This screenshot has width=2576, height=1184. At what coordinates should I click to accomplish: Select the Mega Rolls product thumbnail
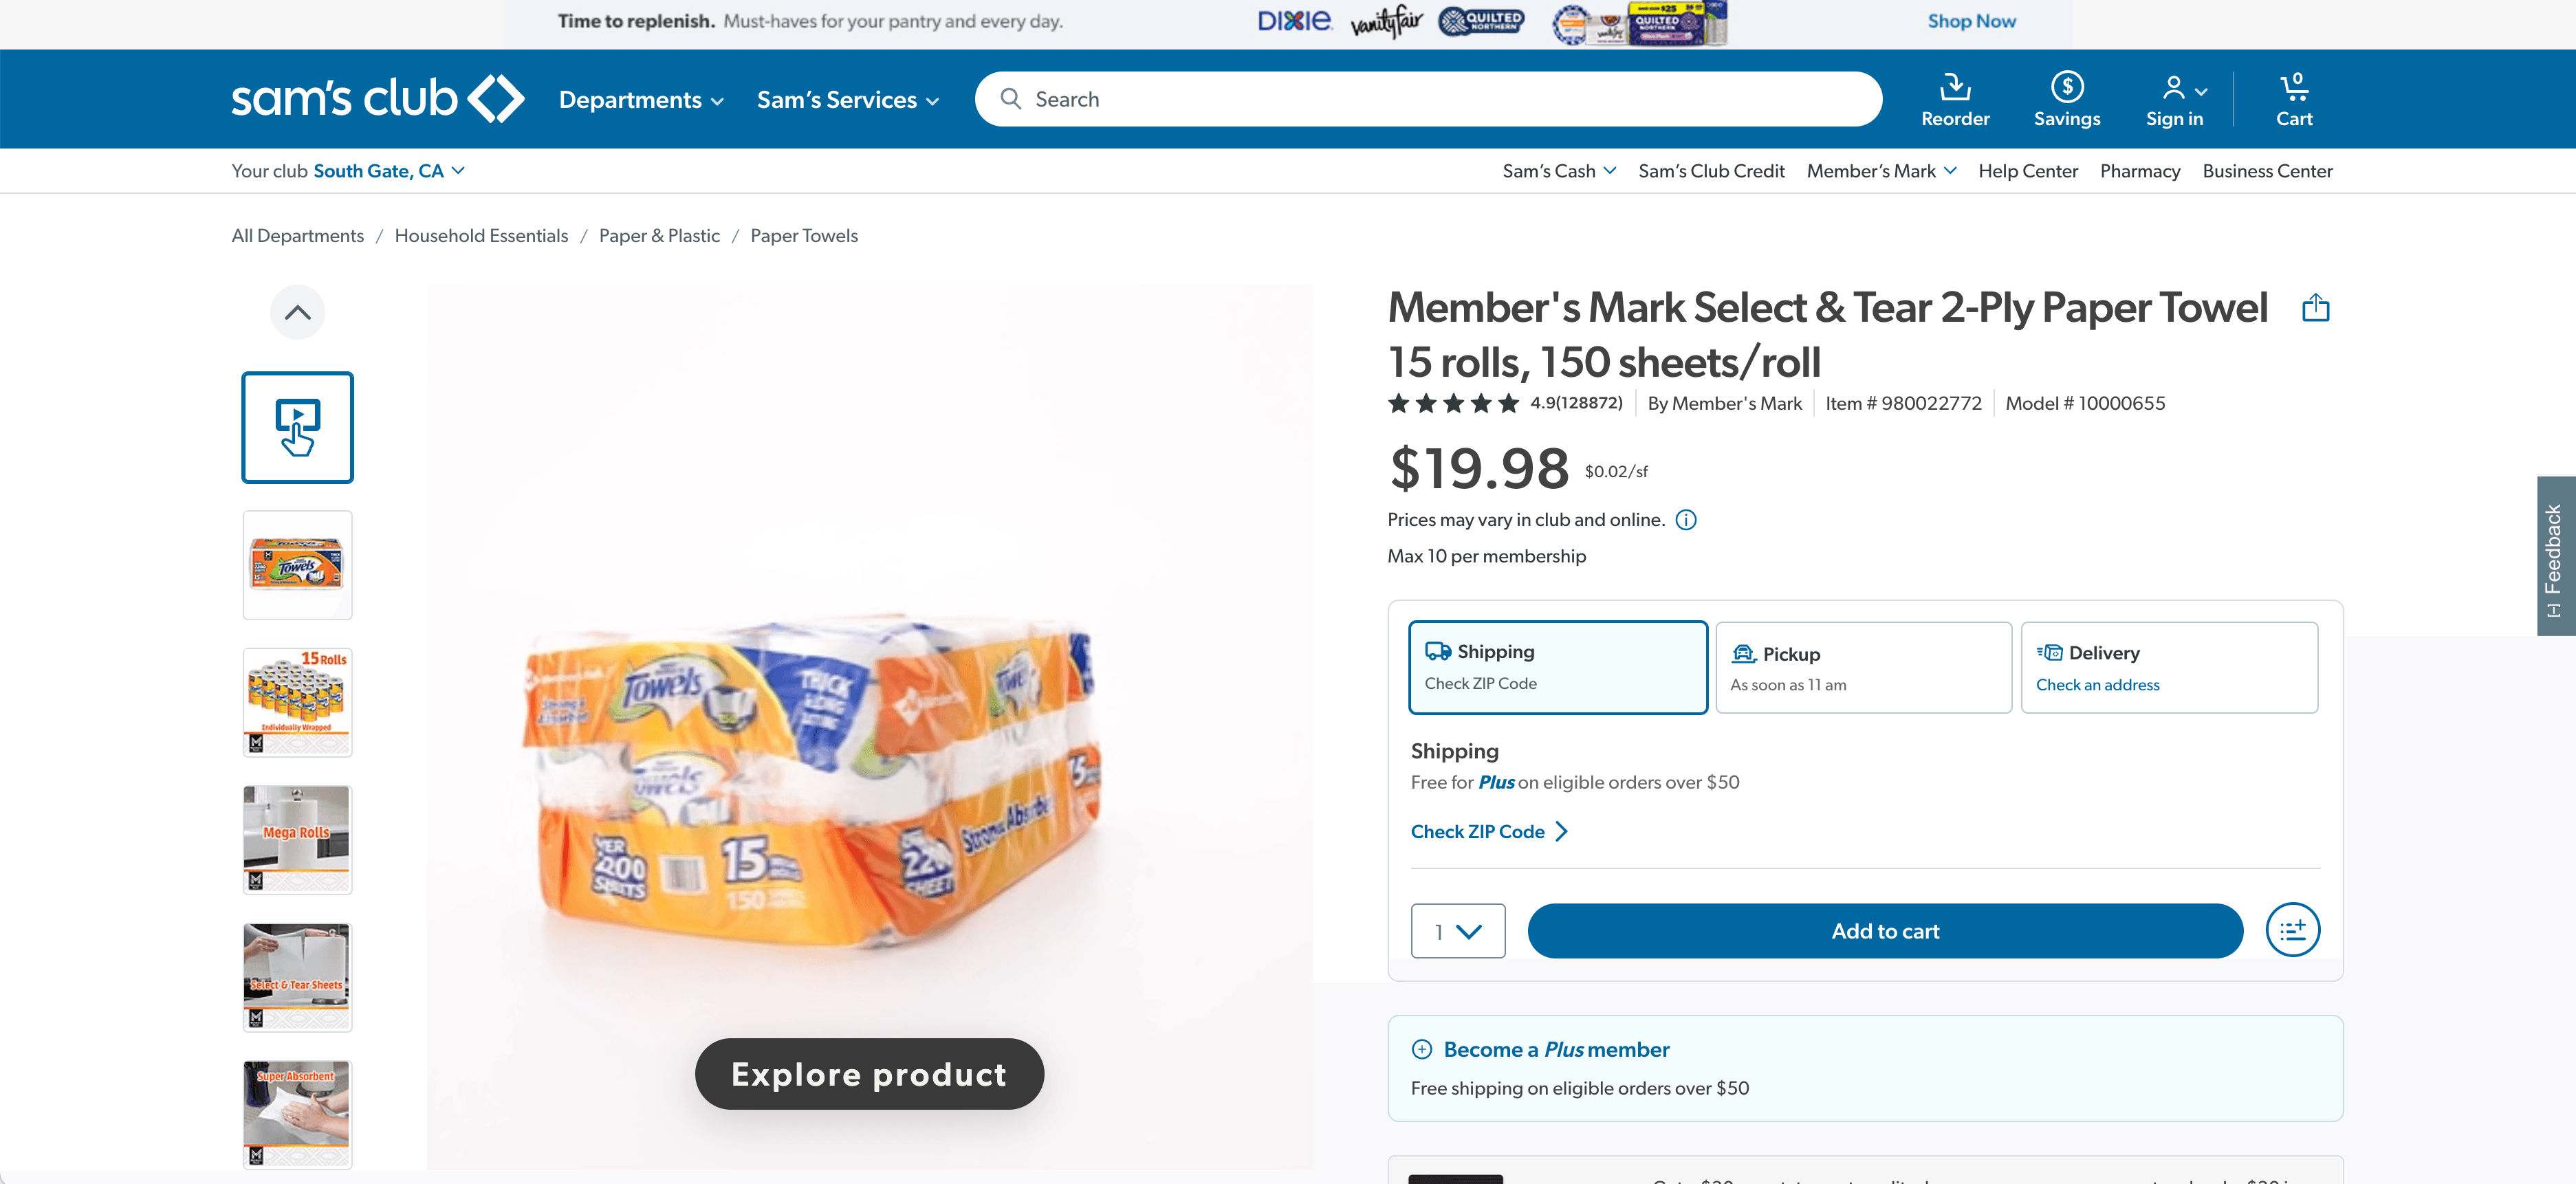click(x=297, y=839)
